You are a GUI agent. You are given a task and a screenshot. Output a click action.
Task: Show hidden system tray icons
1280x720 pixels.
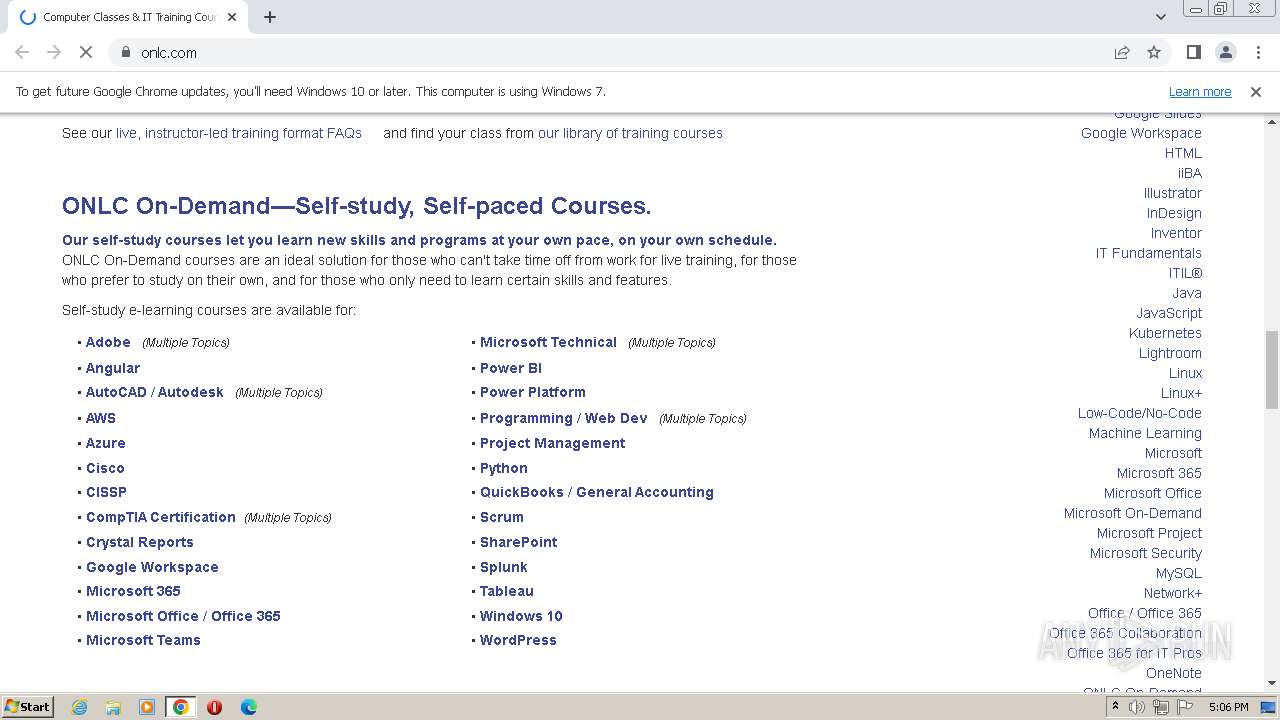(1115, 707)
